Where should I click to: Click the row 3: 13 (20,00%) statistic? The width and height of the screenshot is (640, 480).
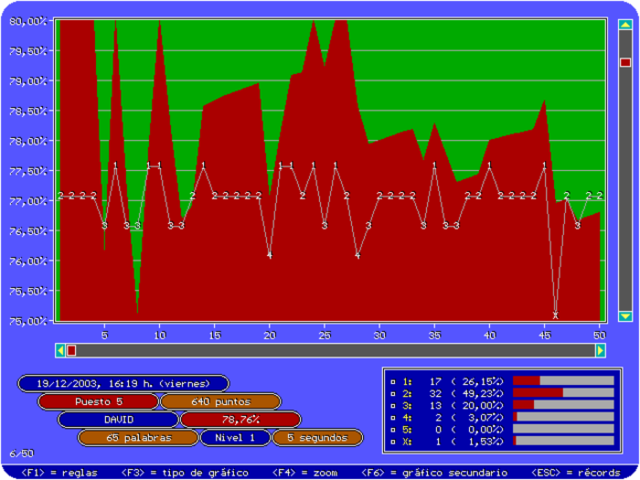tap(503, 405)
